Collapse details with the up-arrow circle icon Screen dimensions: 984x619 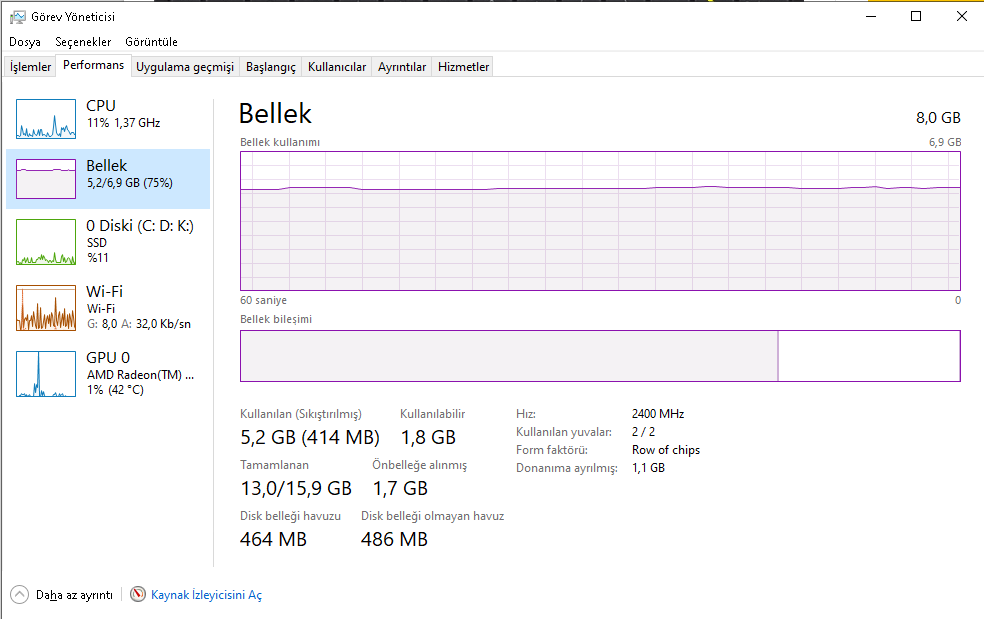coord(20,595)
